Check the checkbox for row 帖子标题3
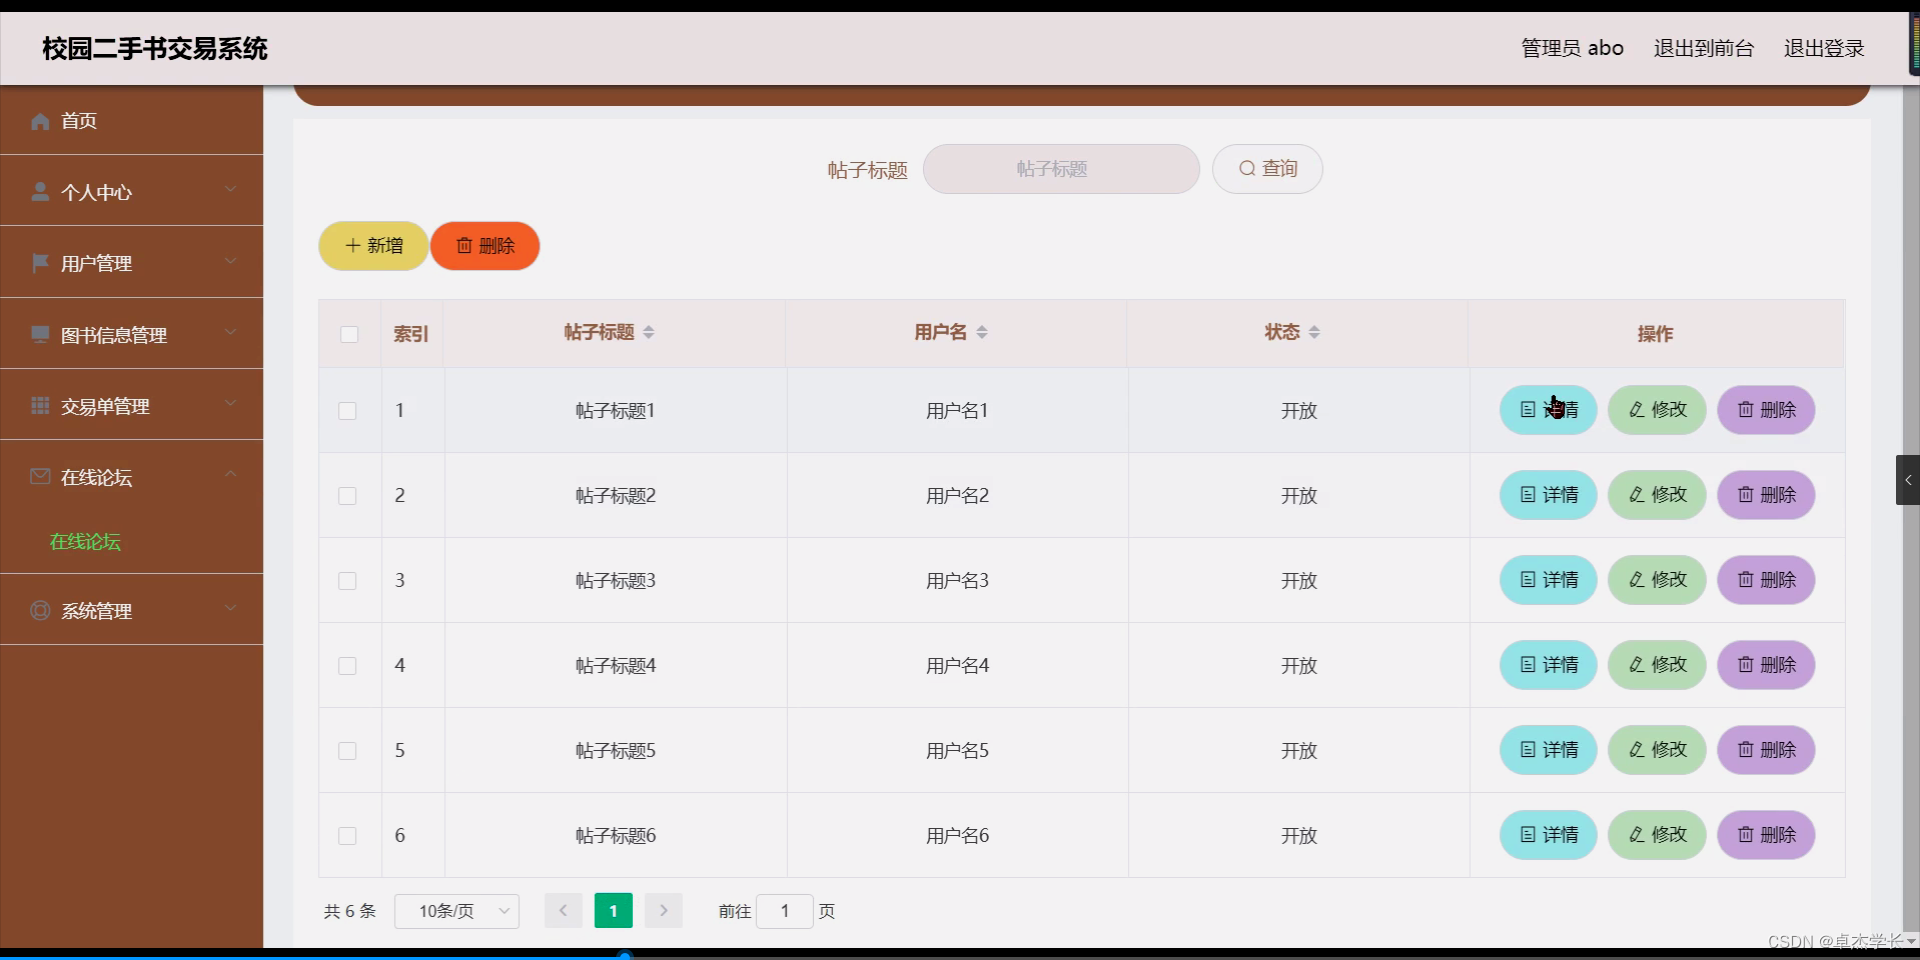Screen dimensions: 1920x960 pos(347,581)
